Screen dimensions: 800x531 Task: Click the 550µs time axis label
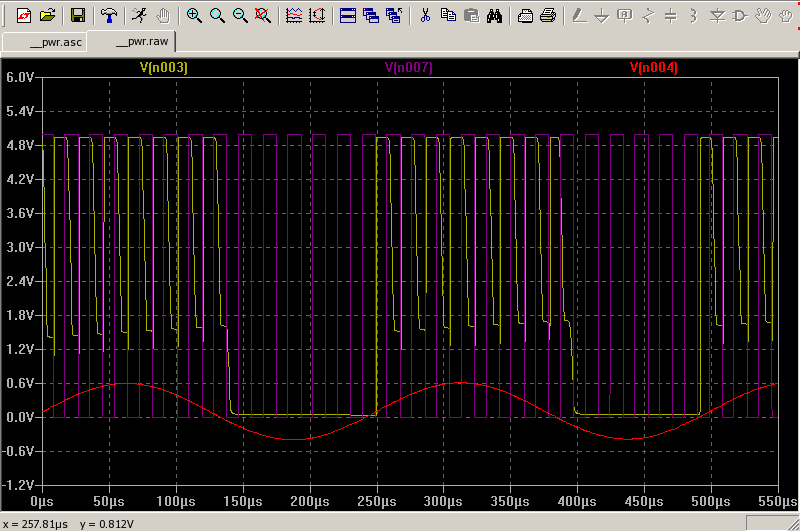point(778,501)
